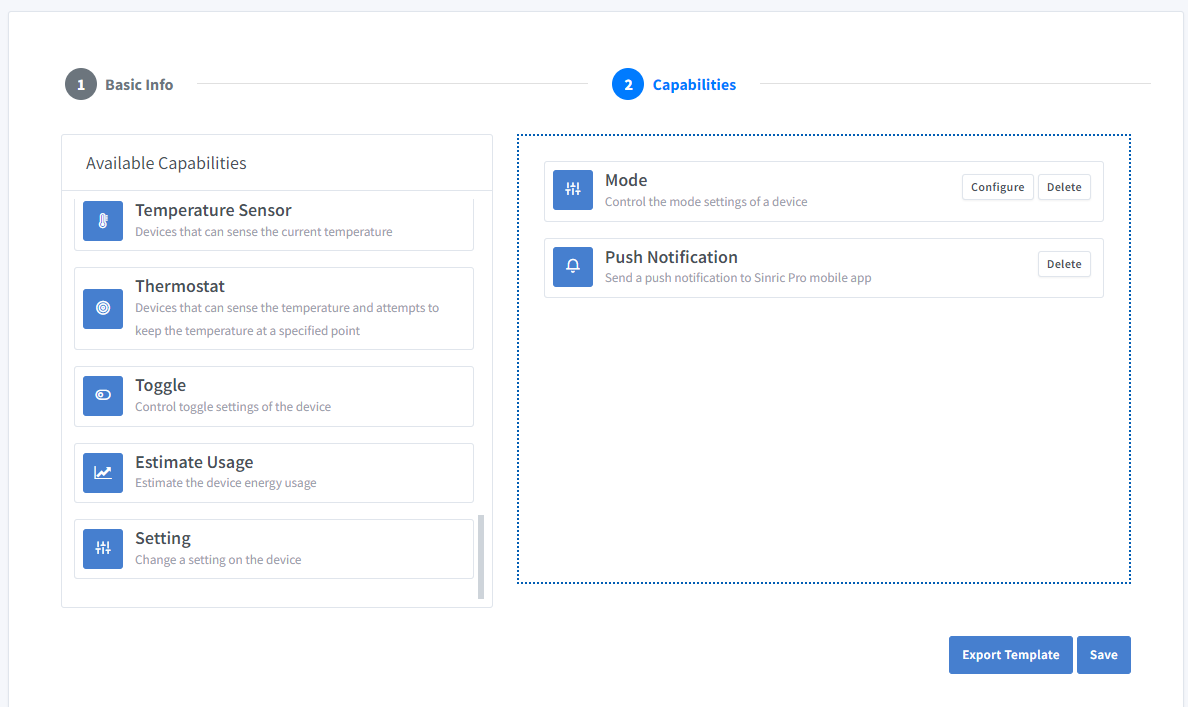1188x707 pixels.
Task: Go to step 1 circle indicator
Action: 81,85
